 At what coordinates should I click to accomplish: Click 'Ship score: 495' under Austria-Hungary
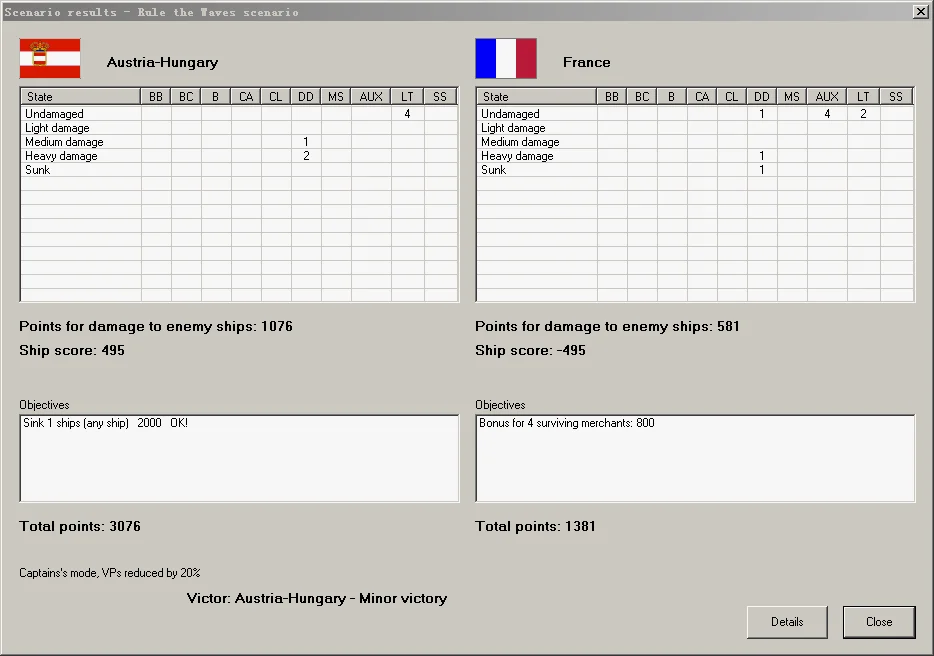click(71, 350)
